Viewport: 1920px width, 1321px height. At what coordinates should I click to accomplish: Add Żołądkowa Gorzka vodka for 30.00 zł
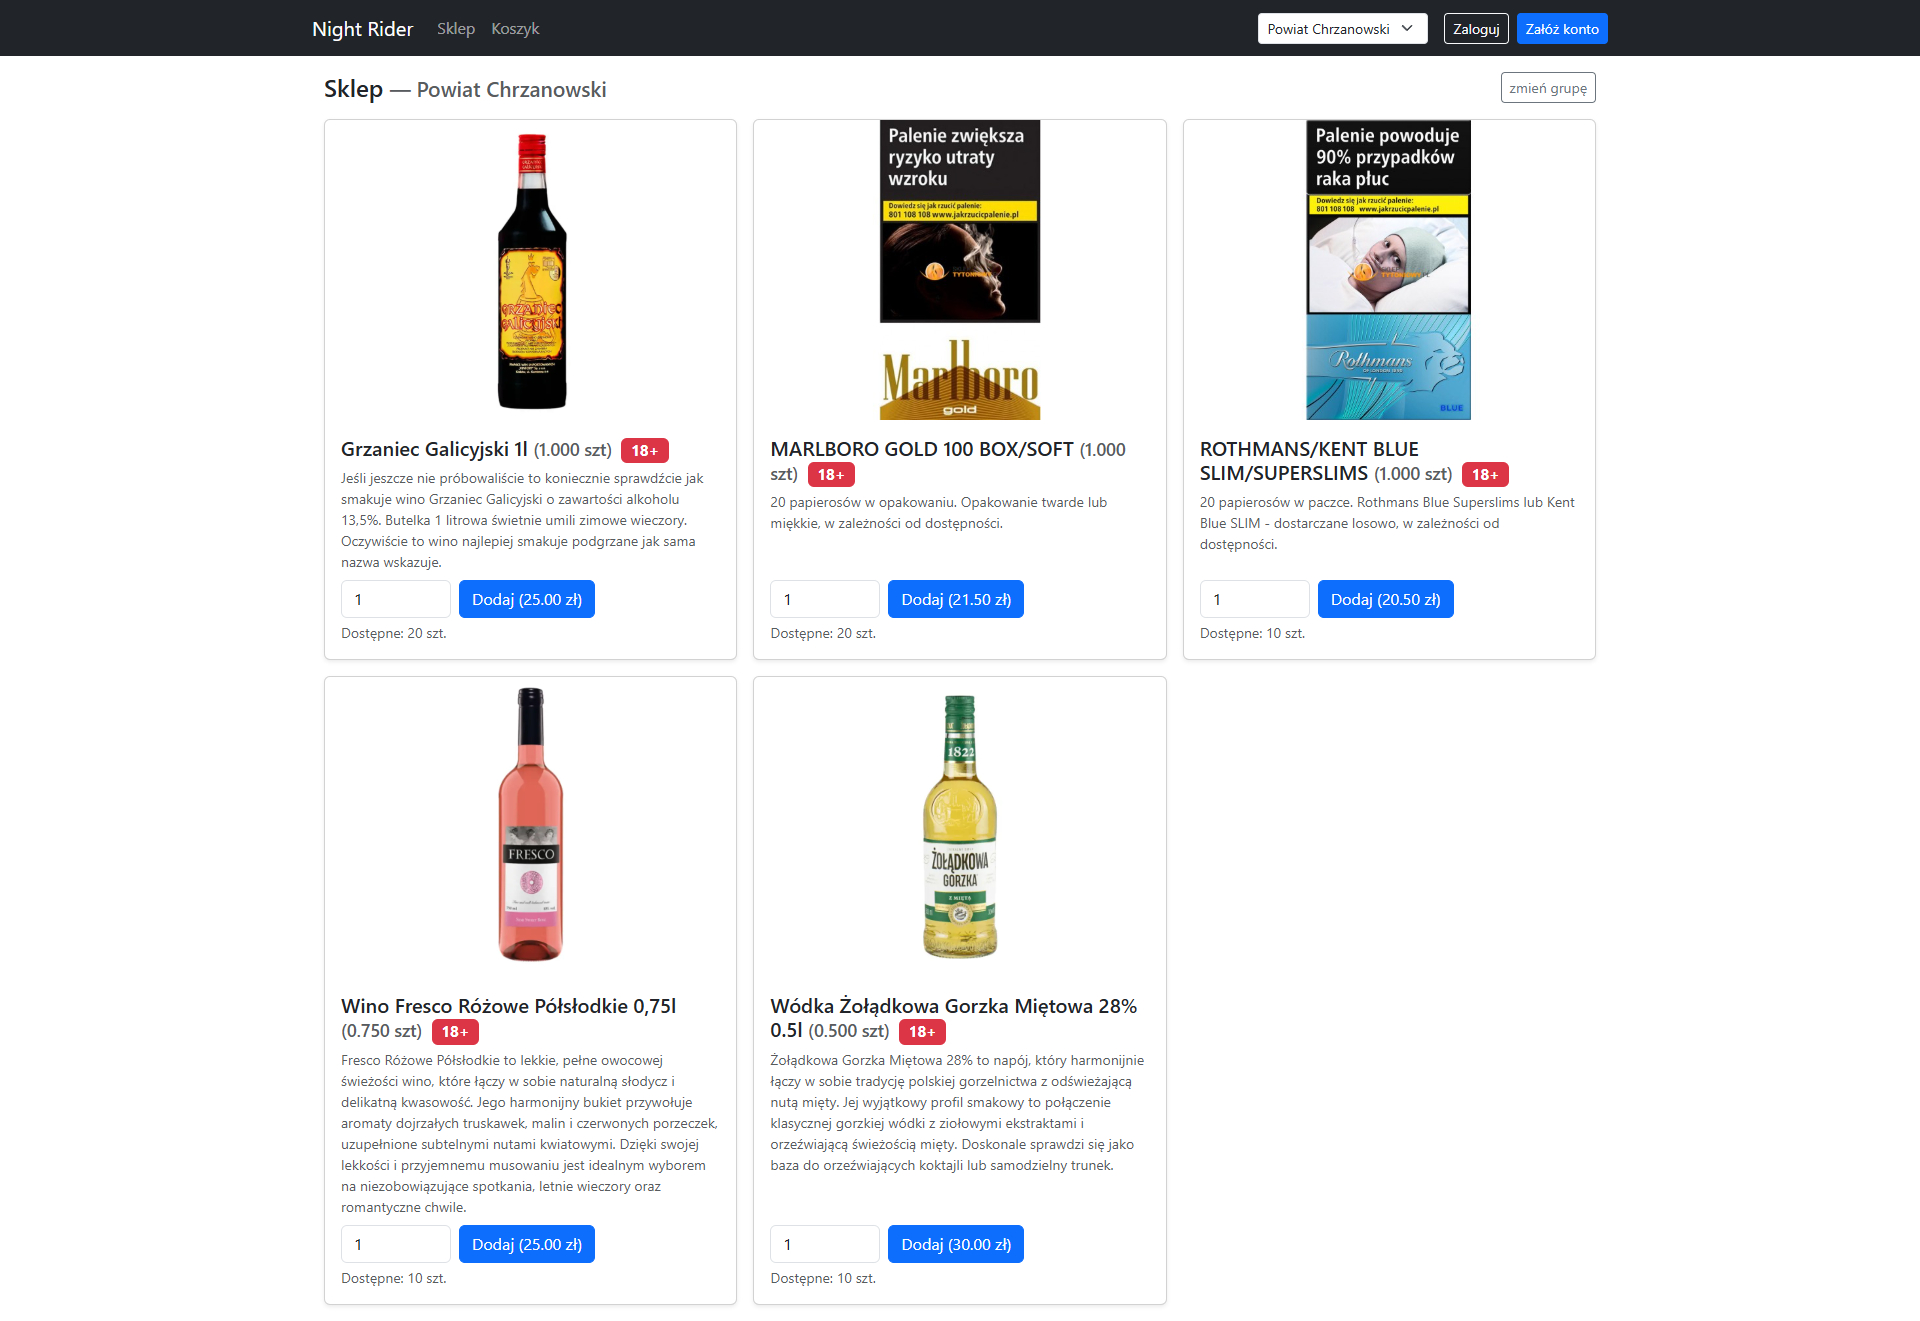[x=955, y=1245]
